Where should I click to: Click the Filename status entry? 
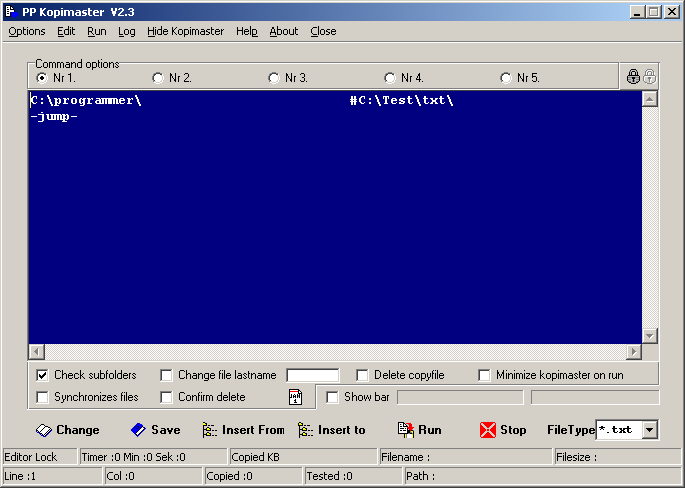[466, 457]
